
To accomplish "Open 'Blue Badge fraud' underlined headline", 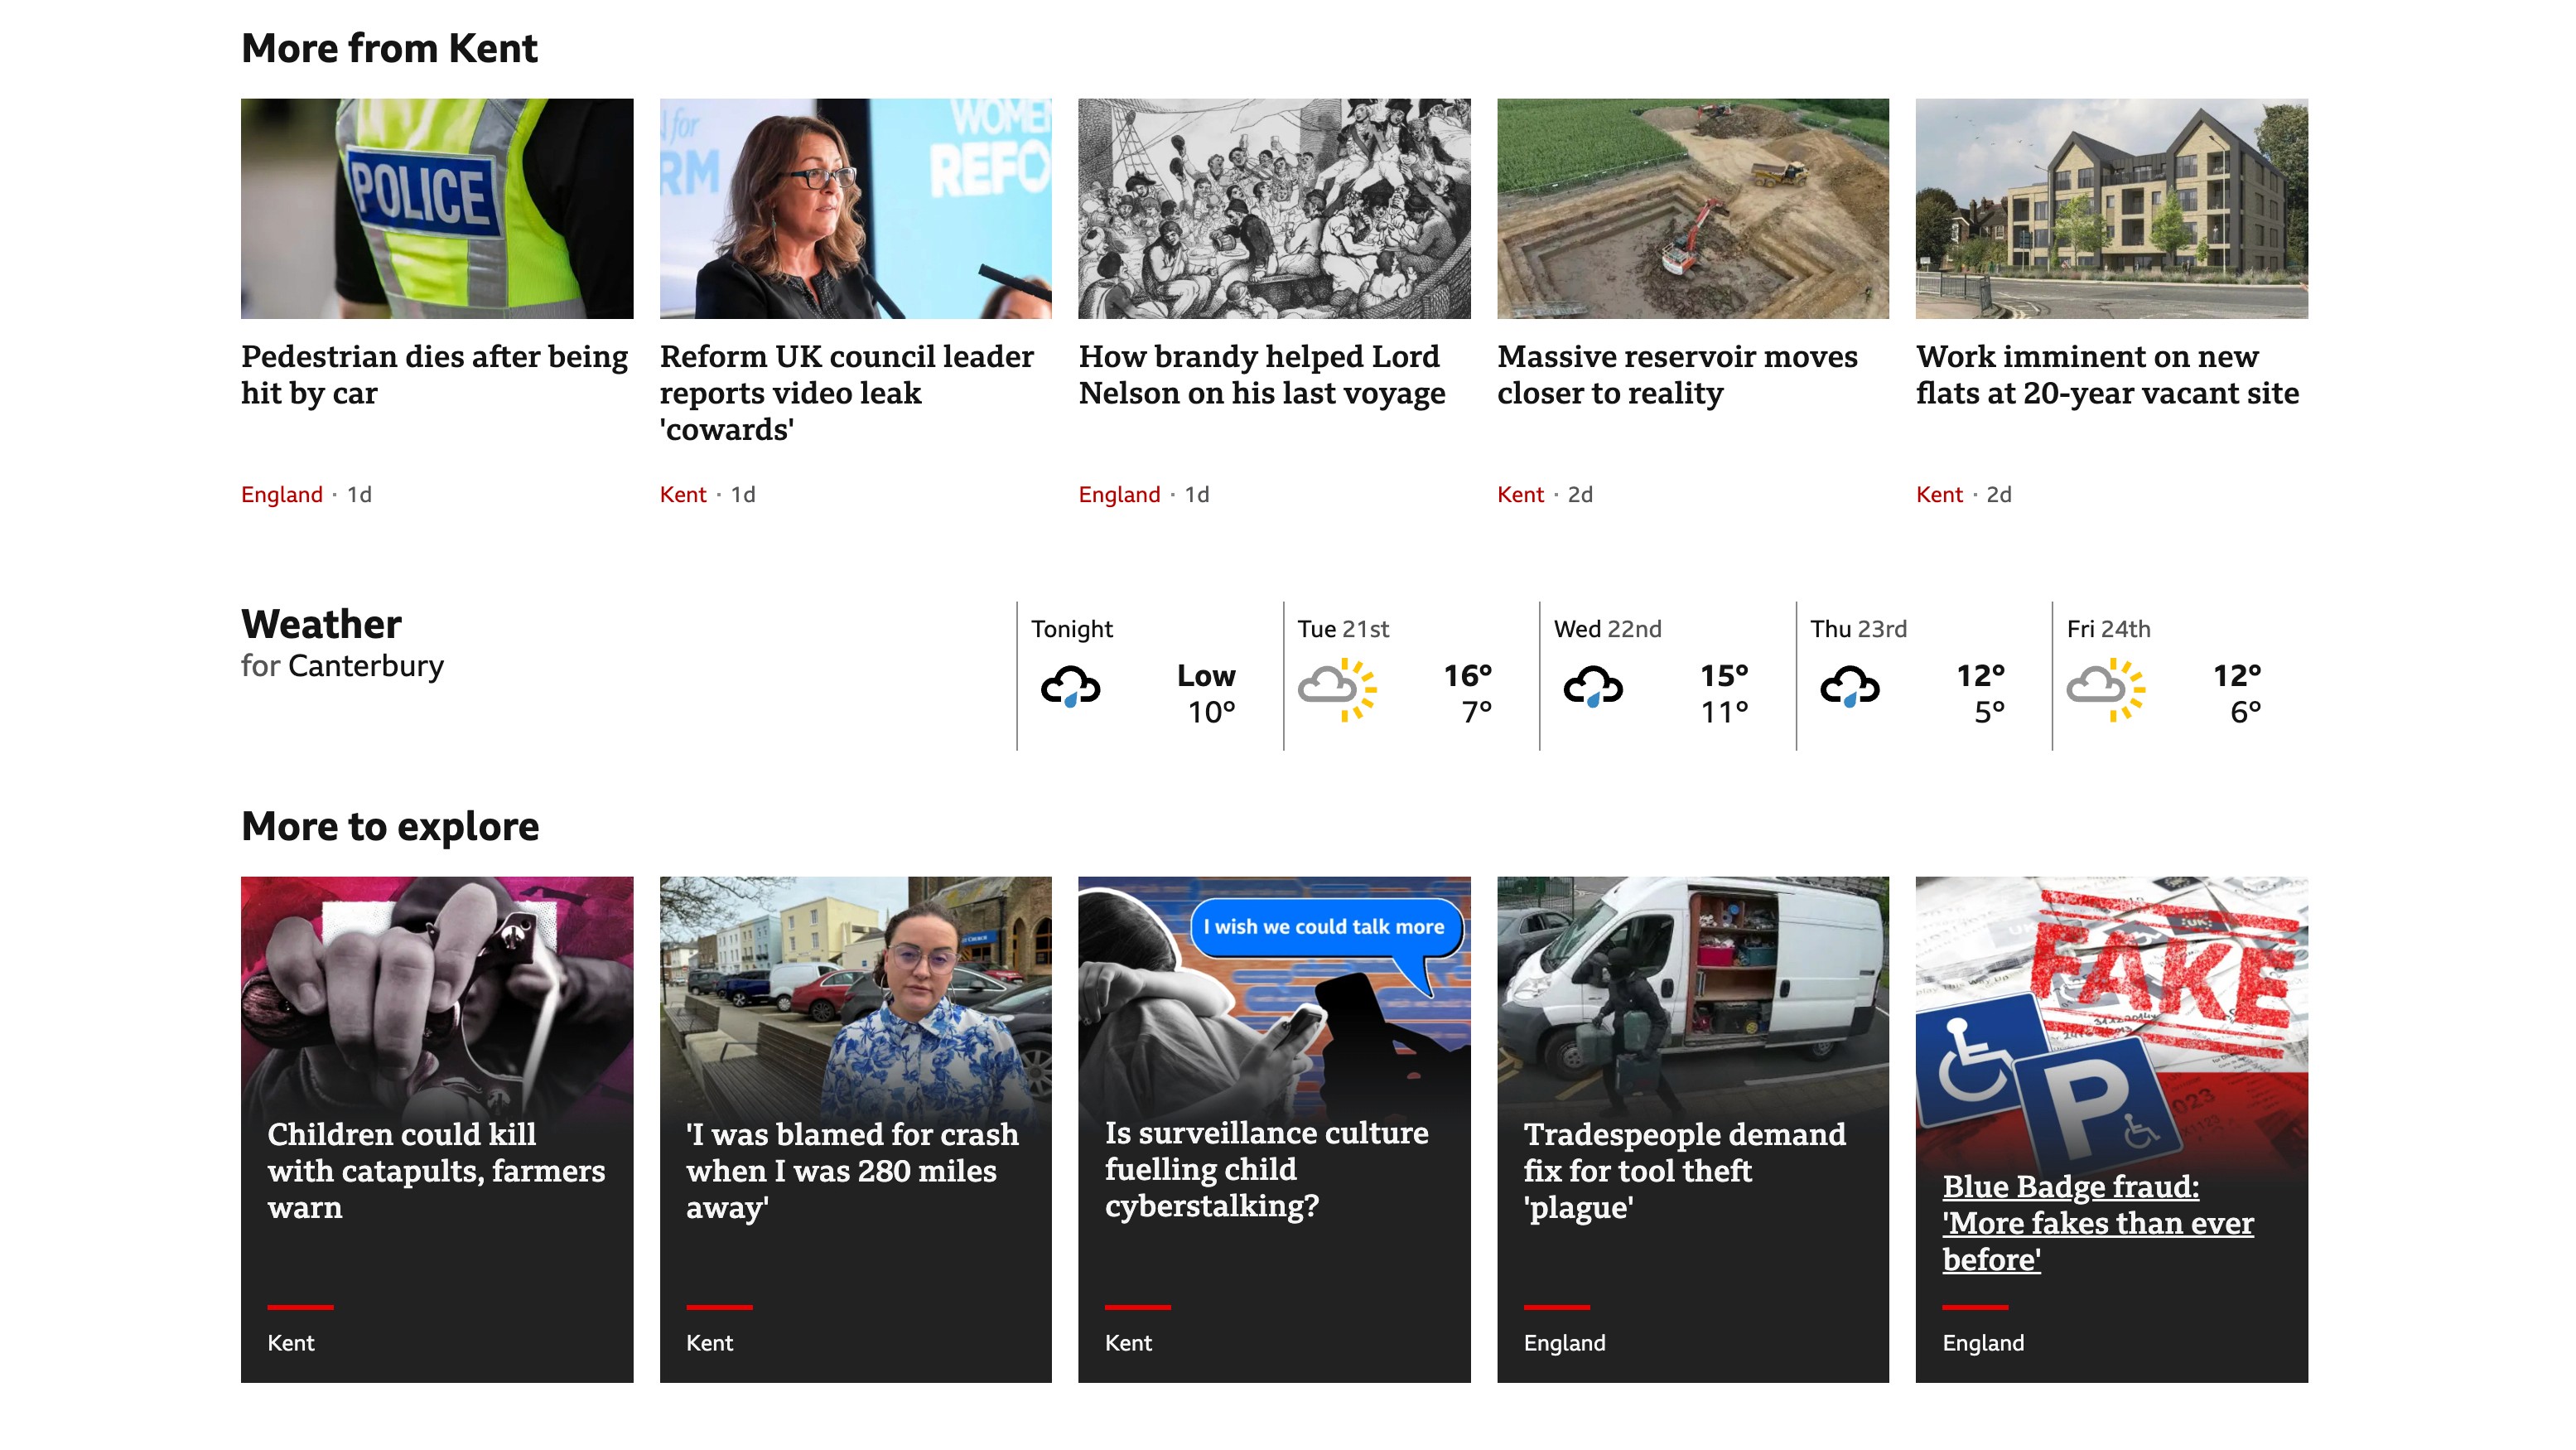I will 2097,1222.
